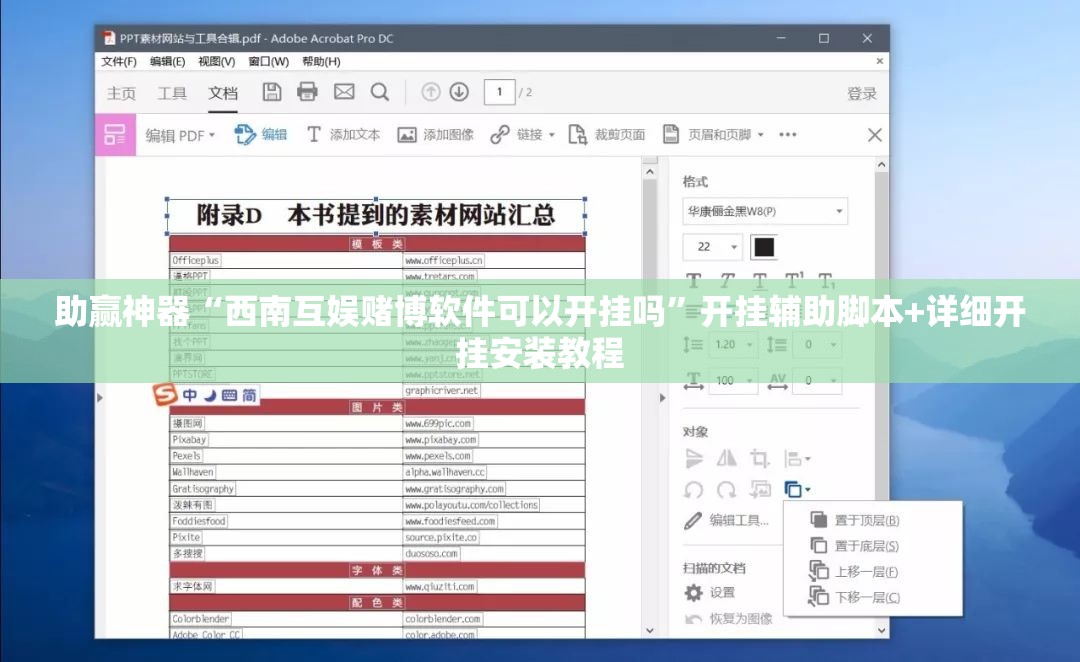Open the more options ellipsis in edit toolbar
The image size is (1080, 662).
click(x=787, y=134)
